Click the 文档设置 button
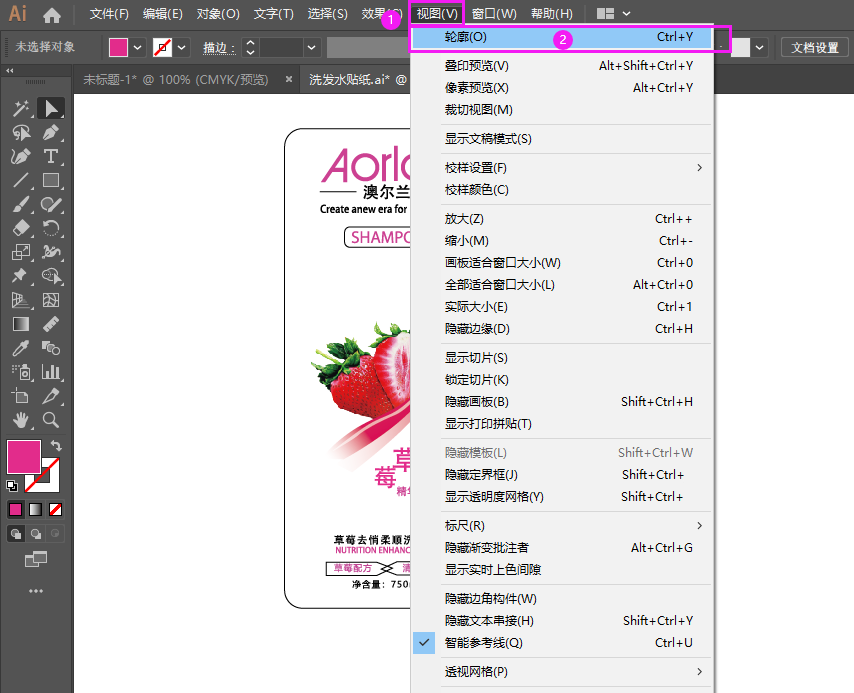Viewport: 854px width, 693px height. [x=815, y=46]
